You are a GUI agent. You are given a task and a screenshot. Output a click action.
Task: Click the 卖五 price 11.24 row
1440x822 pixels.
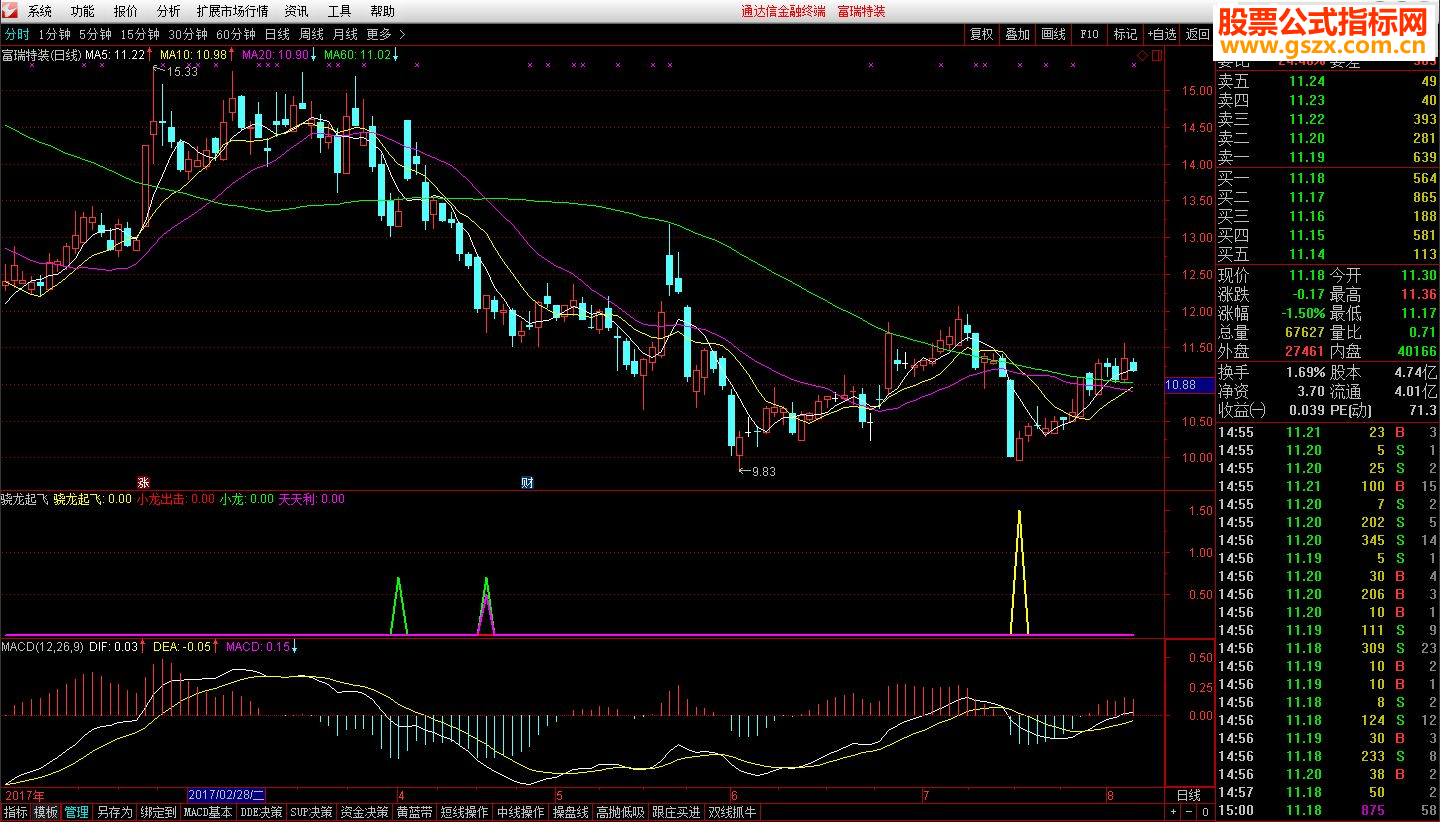click(1326, 81)
